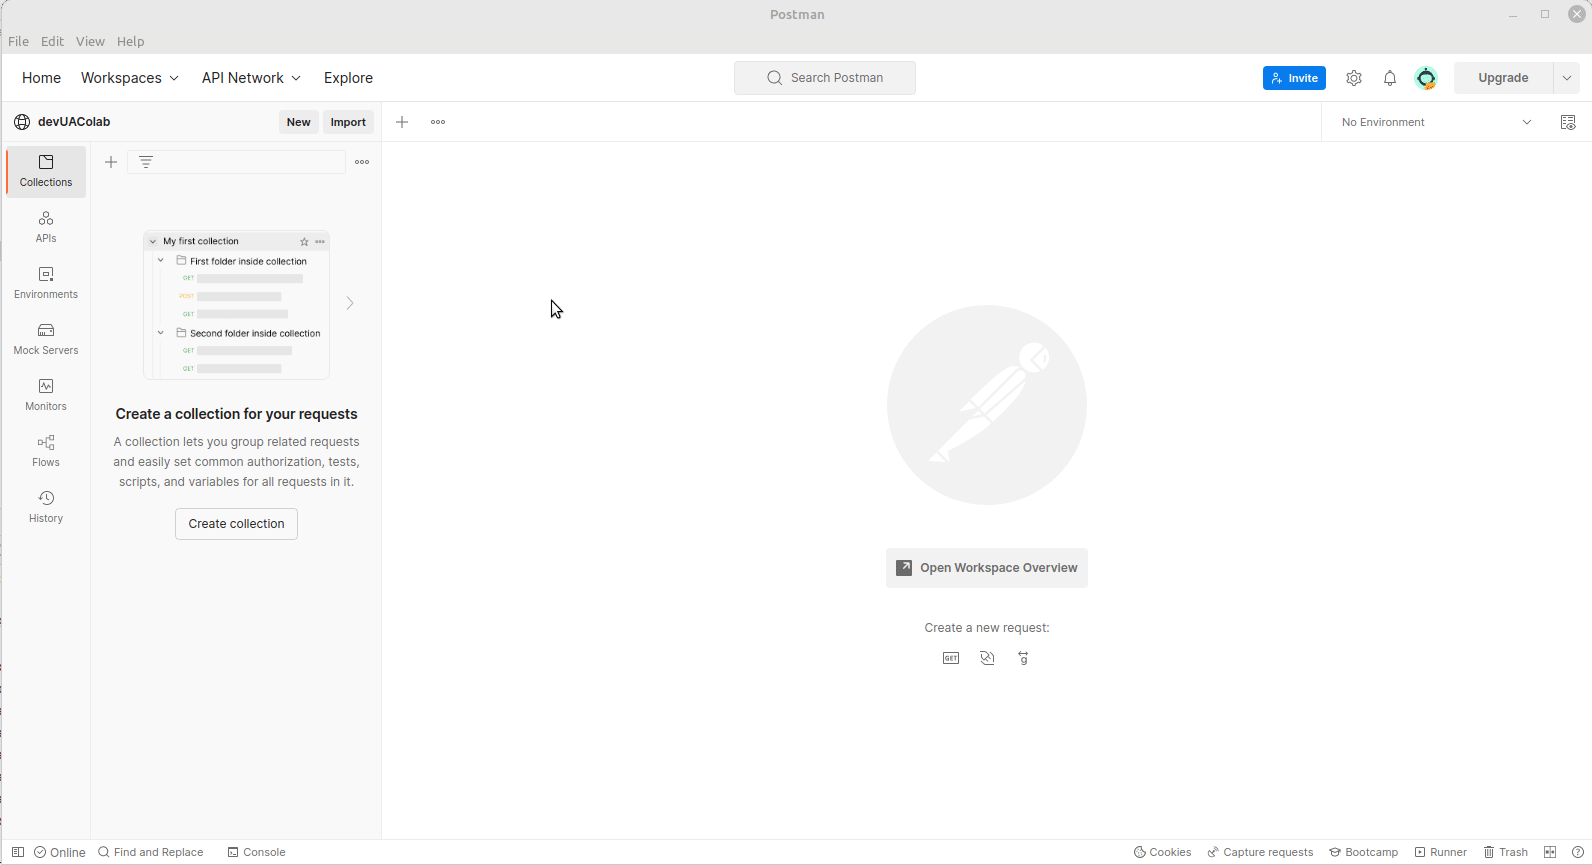Open Postman settings gear
Viewport: 1592px width, 865px height.
click(1354, 78)
